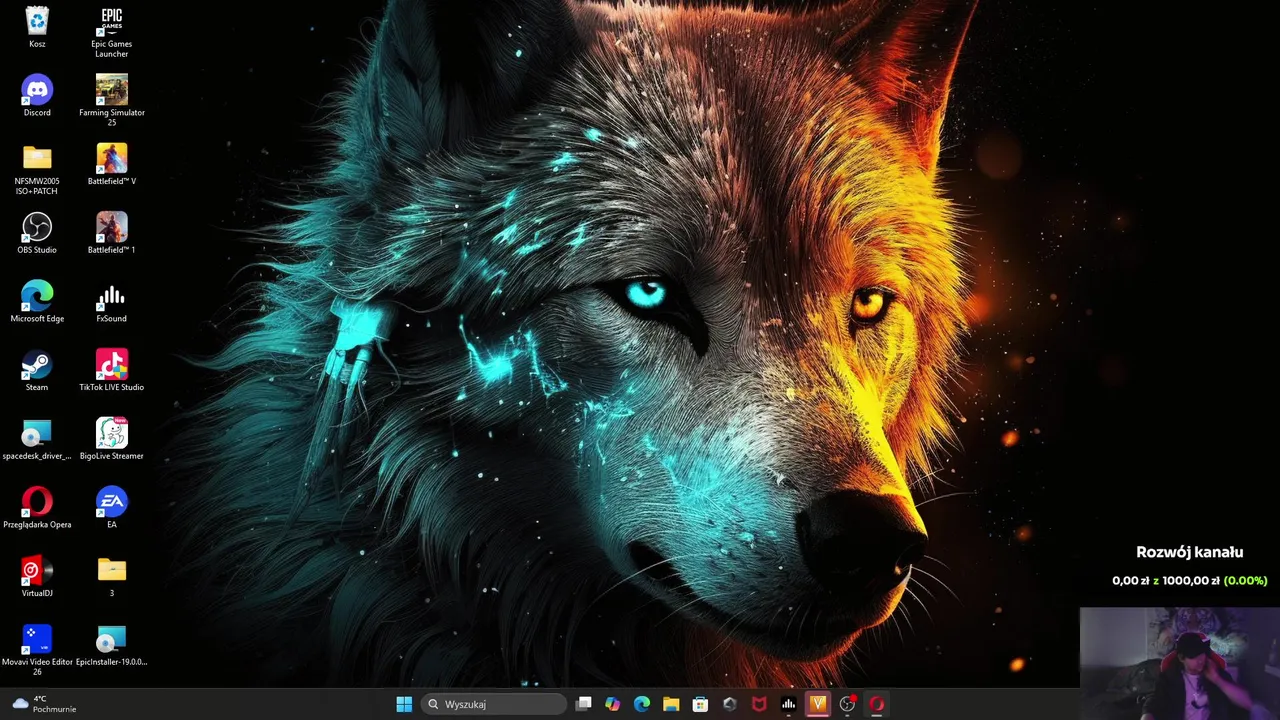Open the folder named 3

coord(112,576)
